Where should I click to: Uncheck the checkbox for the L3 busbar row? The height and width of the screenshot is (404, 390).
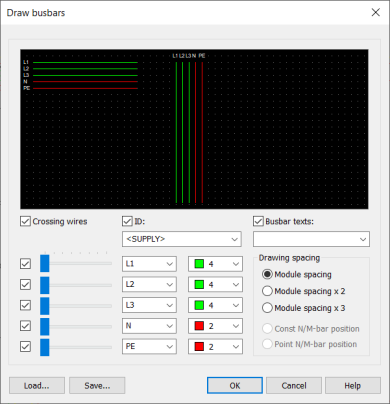[26, 305]
